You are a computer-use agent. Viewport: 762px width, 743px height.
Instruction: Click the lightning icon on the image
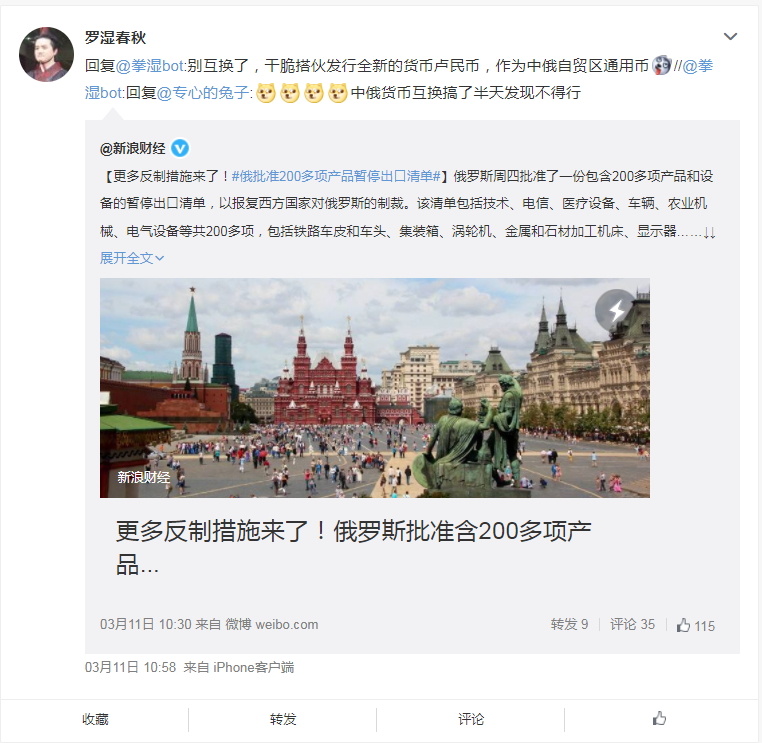[x=616, y=310]
